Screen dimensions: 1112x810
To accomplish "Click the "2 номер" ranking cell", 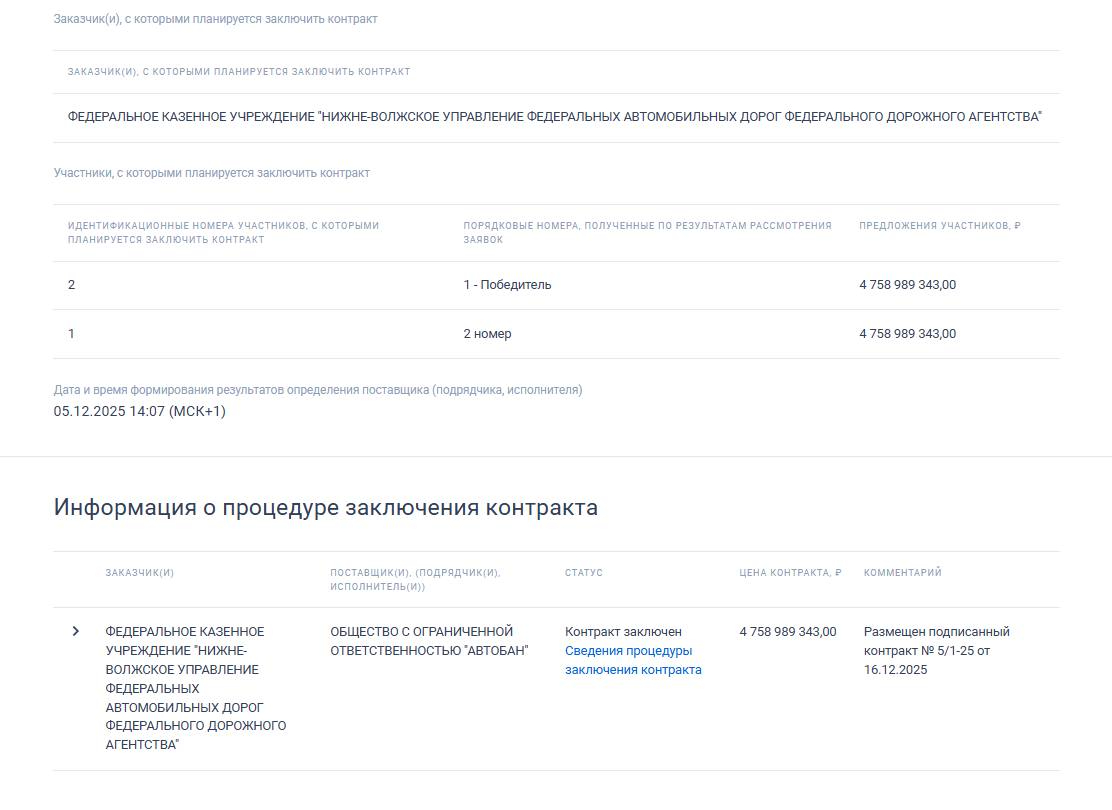I will 487,334.
